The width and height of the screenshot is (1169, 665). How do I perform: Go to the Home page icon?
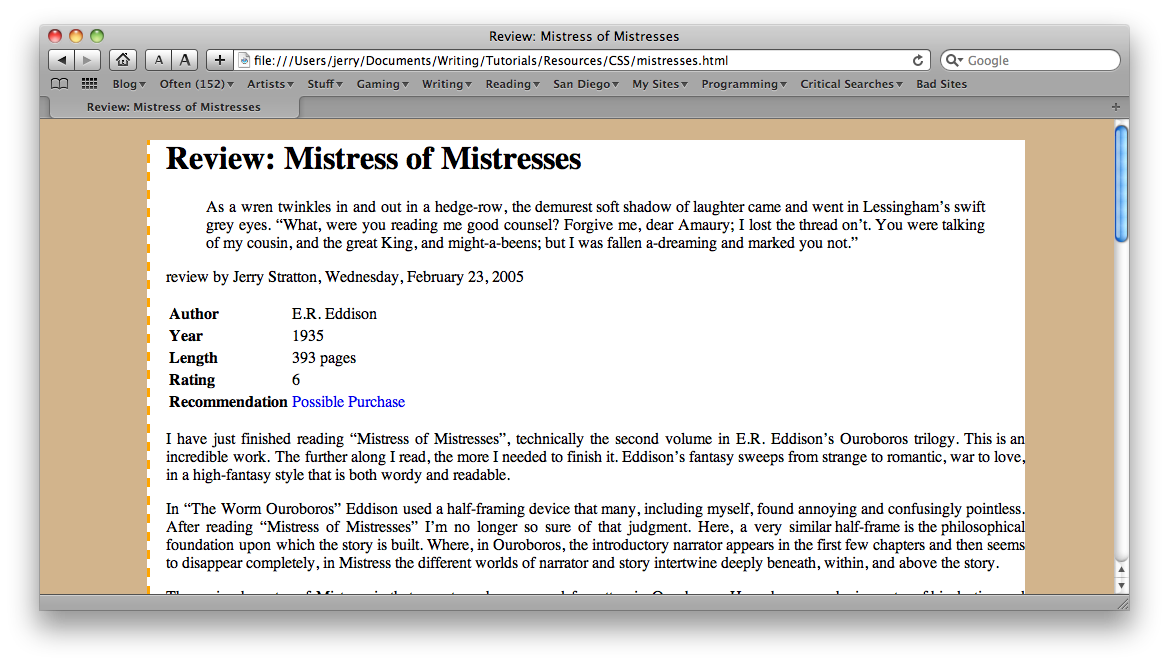click(122, 60)
